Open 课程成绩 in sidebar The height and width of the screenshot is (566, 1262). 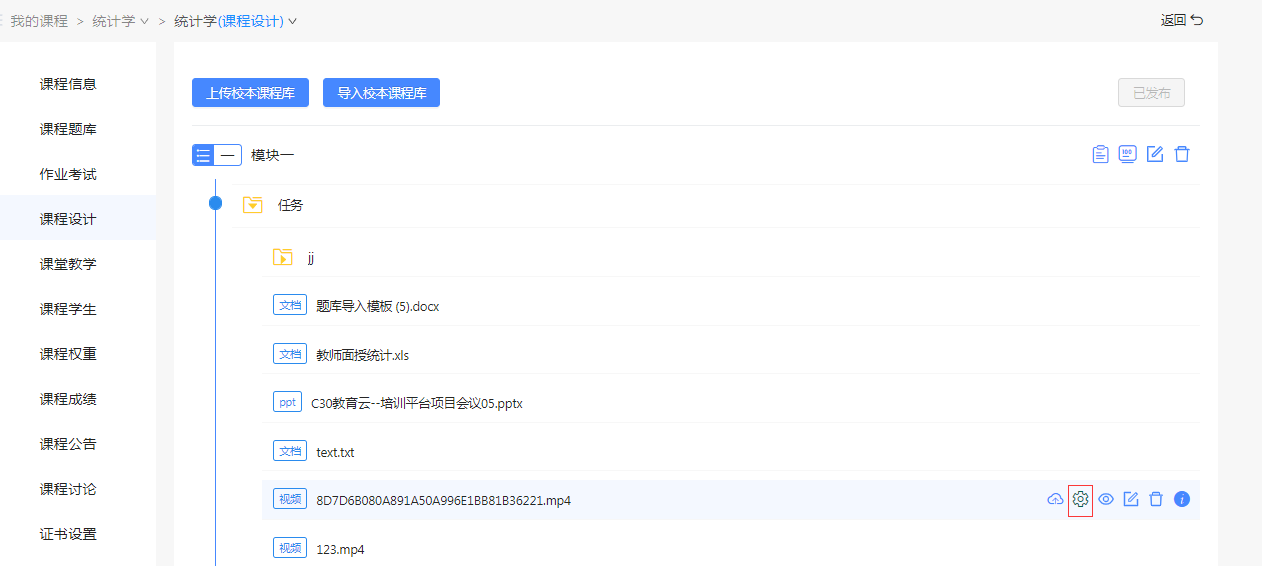tap(68, 399)
